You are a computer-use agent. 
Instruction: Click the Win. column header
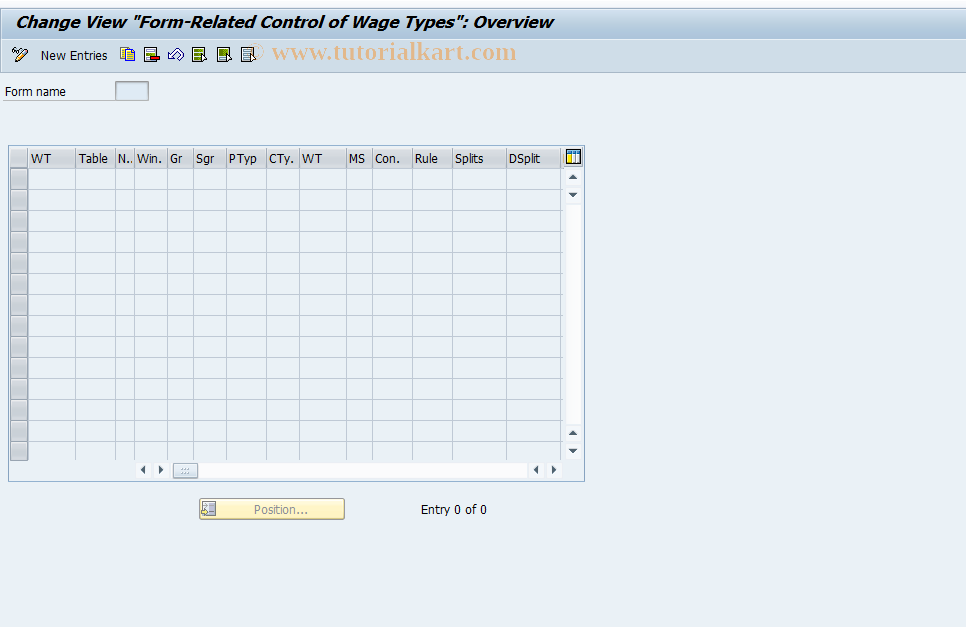click(150, 158)
